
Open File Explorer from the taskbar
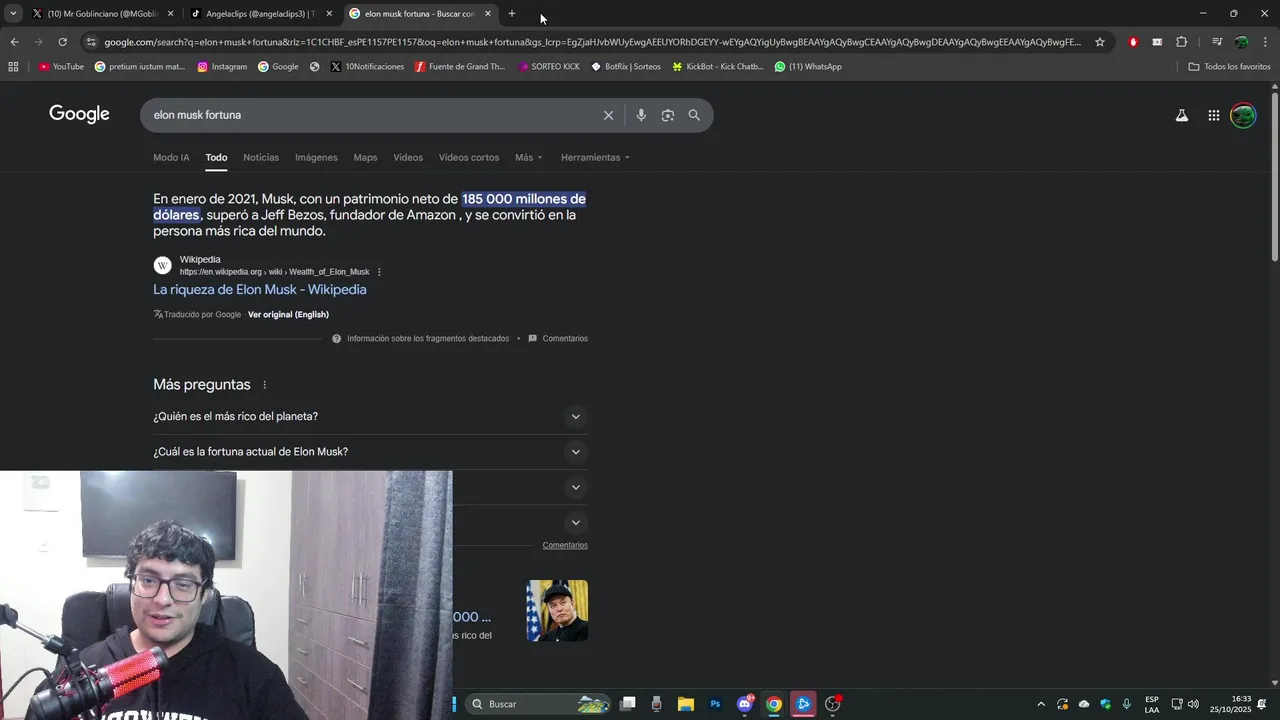[x=686, y=704]
